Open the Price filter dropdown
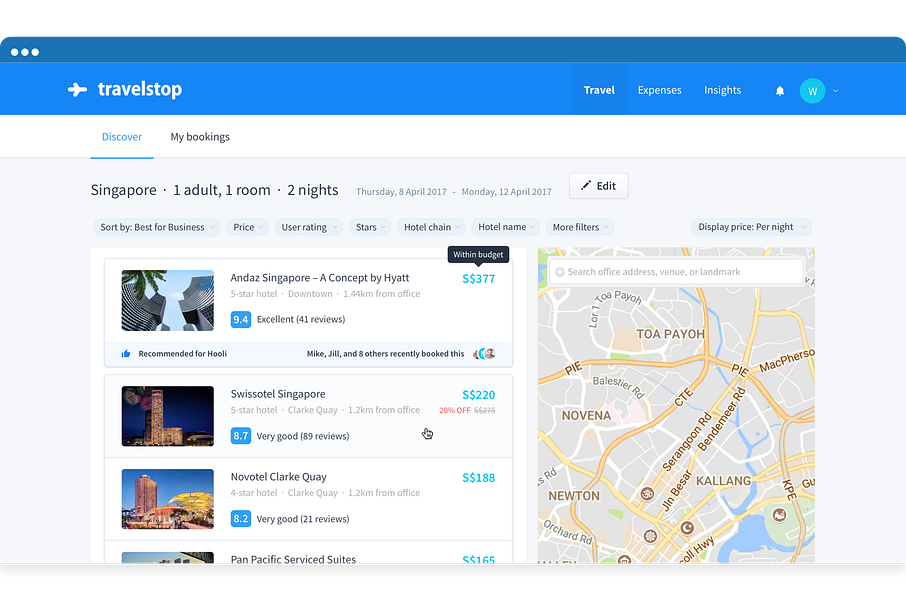Image resolution: width=906 pixels, height=600 pixels. (247, 227)
